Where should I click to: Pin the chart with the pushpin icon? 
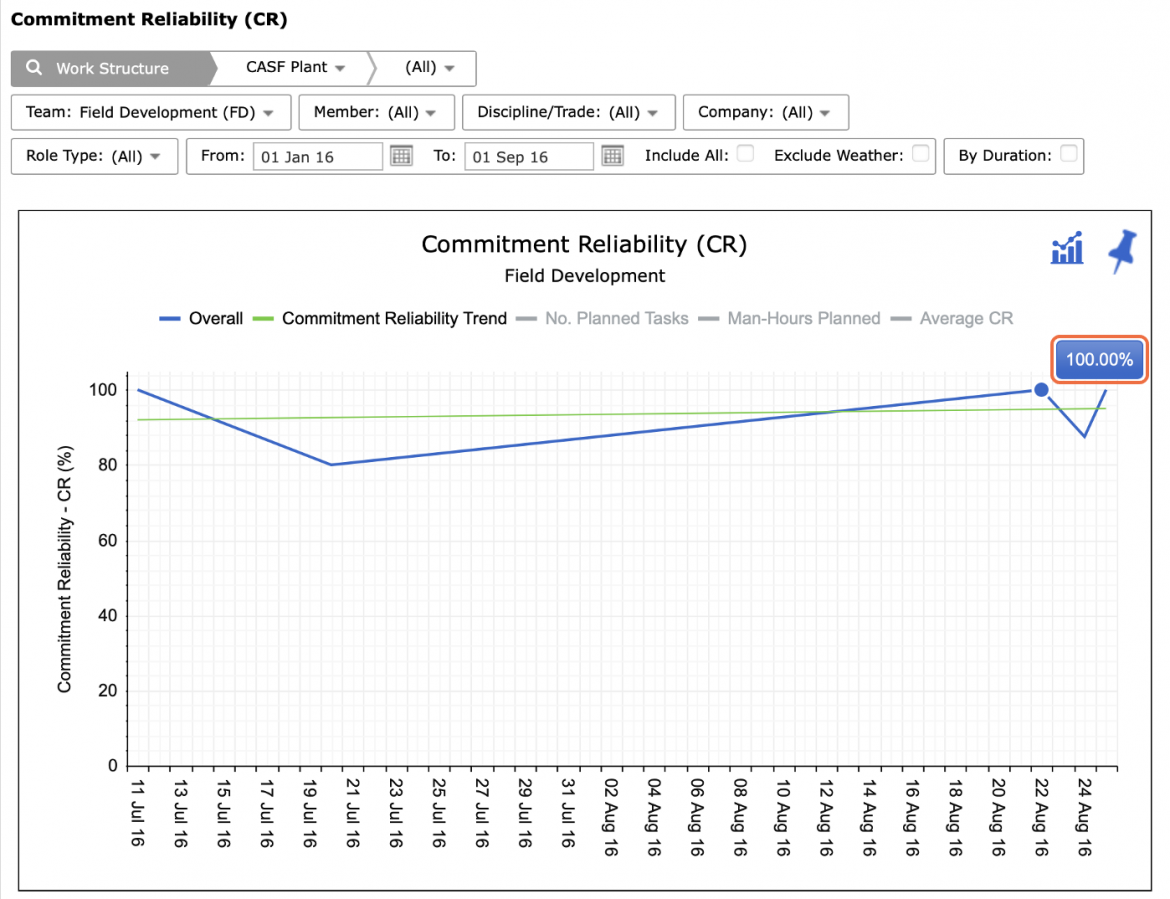(1122, 251)
